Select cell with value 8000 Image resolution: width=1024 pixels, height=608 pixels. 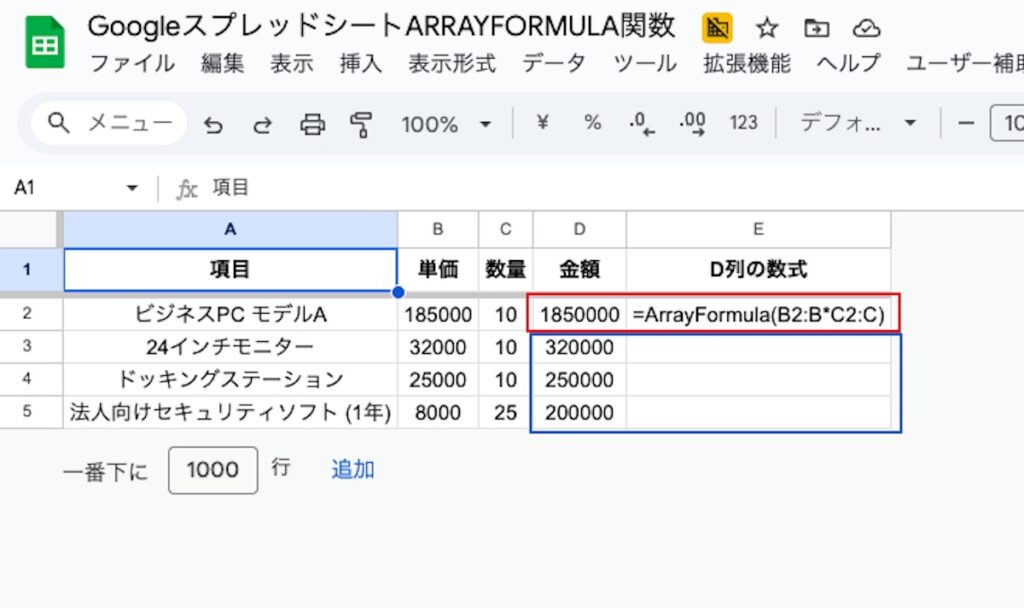point(438,412)
